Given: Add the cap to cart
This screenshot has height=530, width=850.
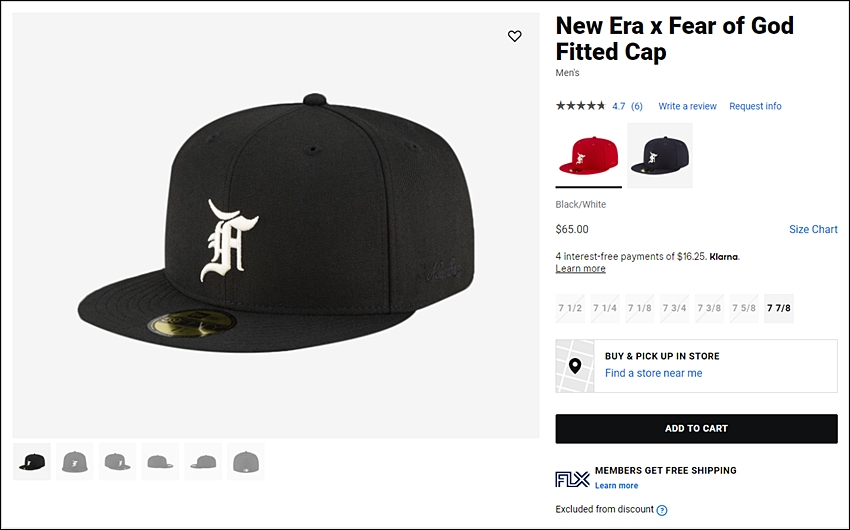Looking at the screenshot, I should click(x=697, y=429).
